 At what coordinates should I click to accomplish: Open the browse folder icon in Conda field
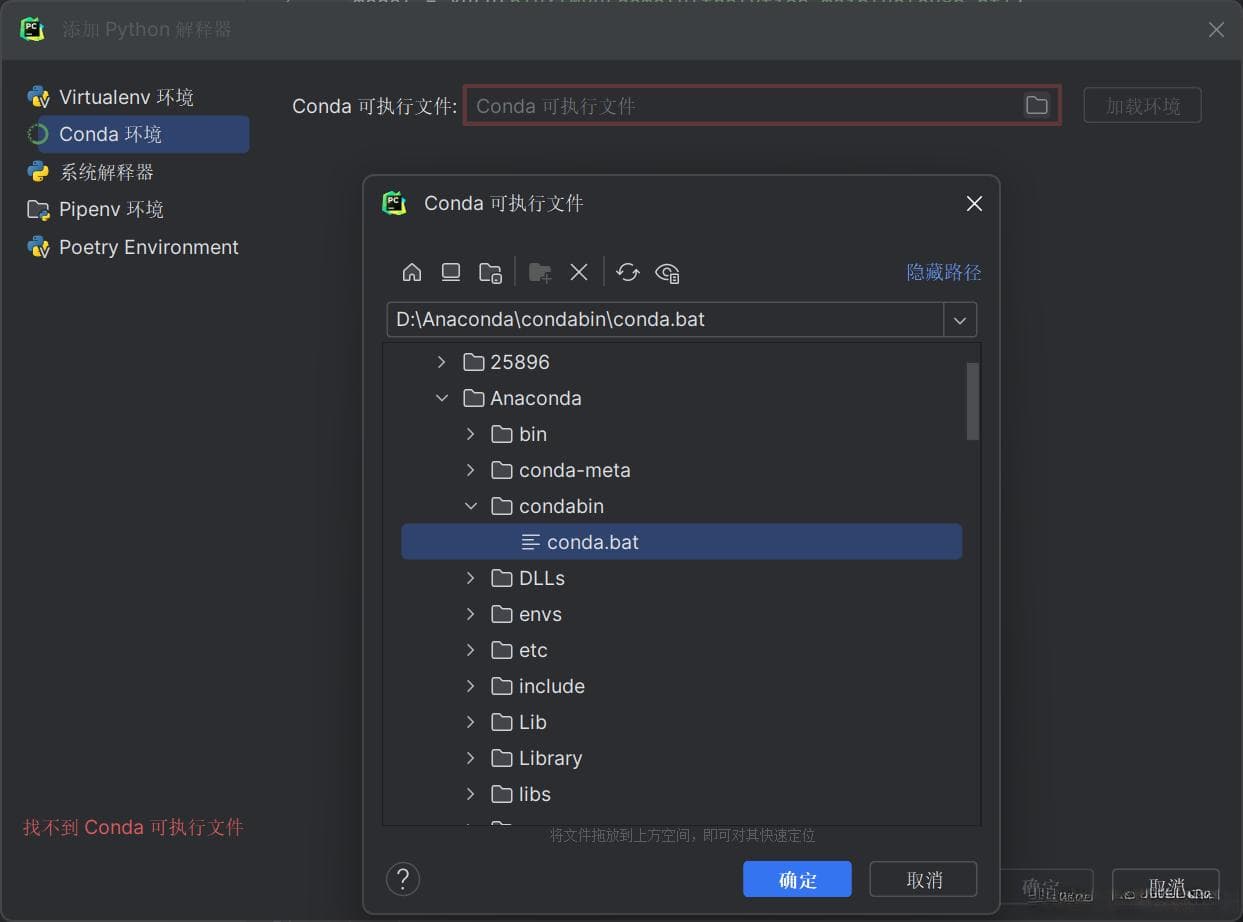(1037, 105)
